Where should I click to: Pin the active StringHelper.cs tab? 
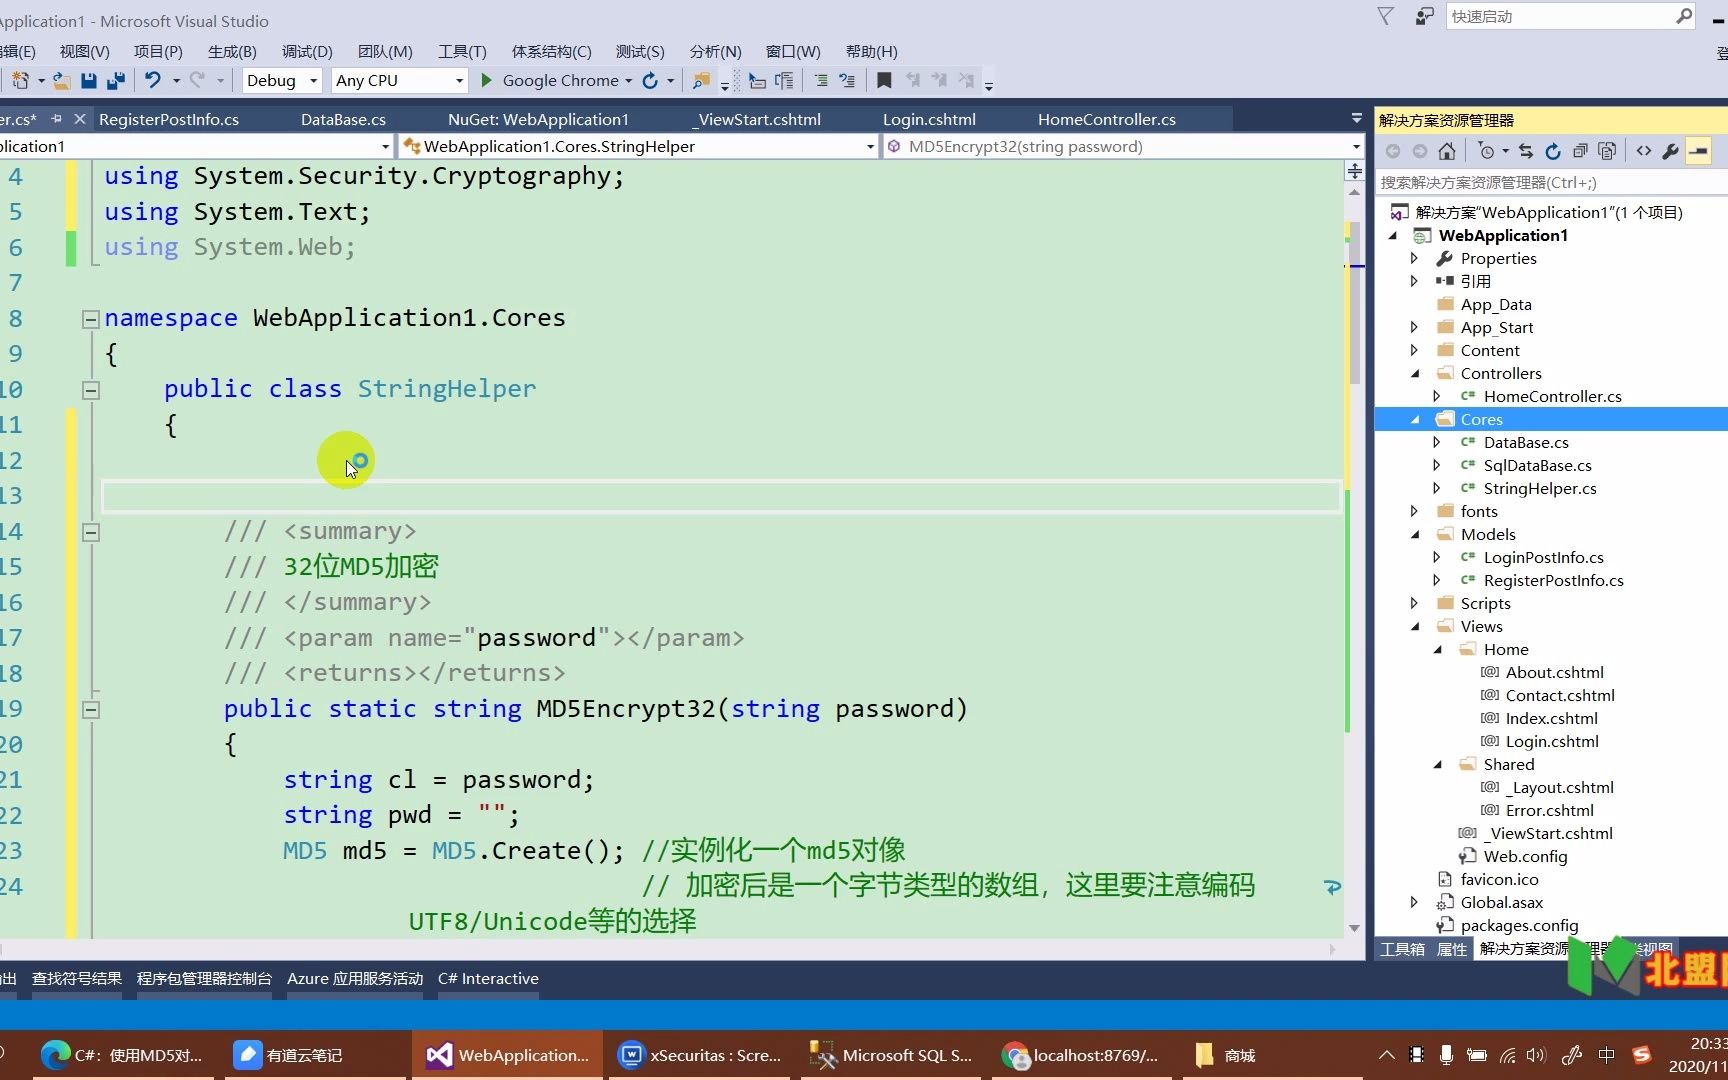tap(56, 119)
